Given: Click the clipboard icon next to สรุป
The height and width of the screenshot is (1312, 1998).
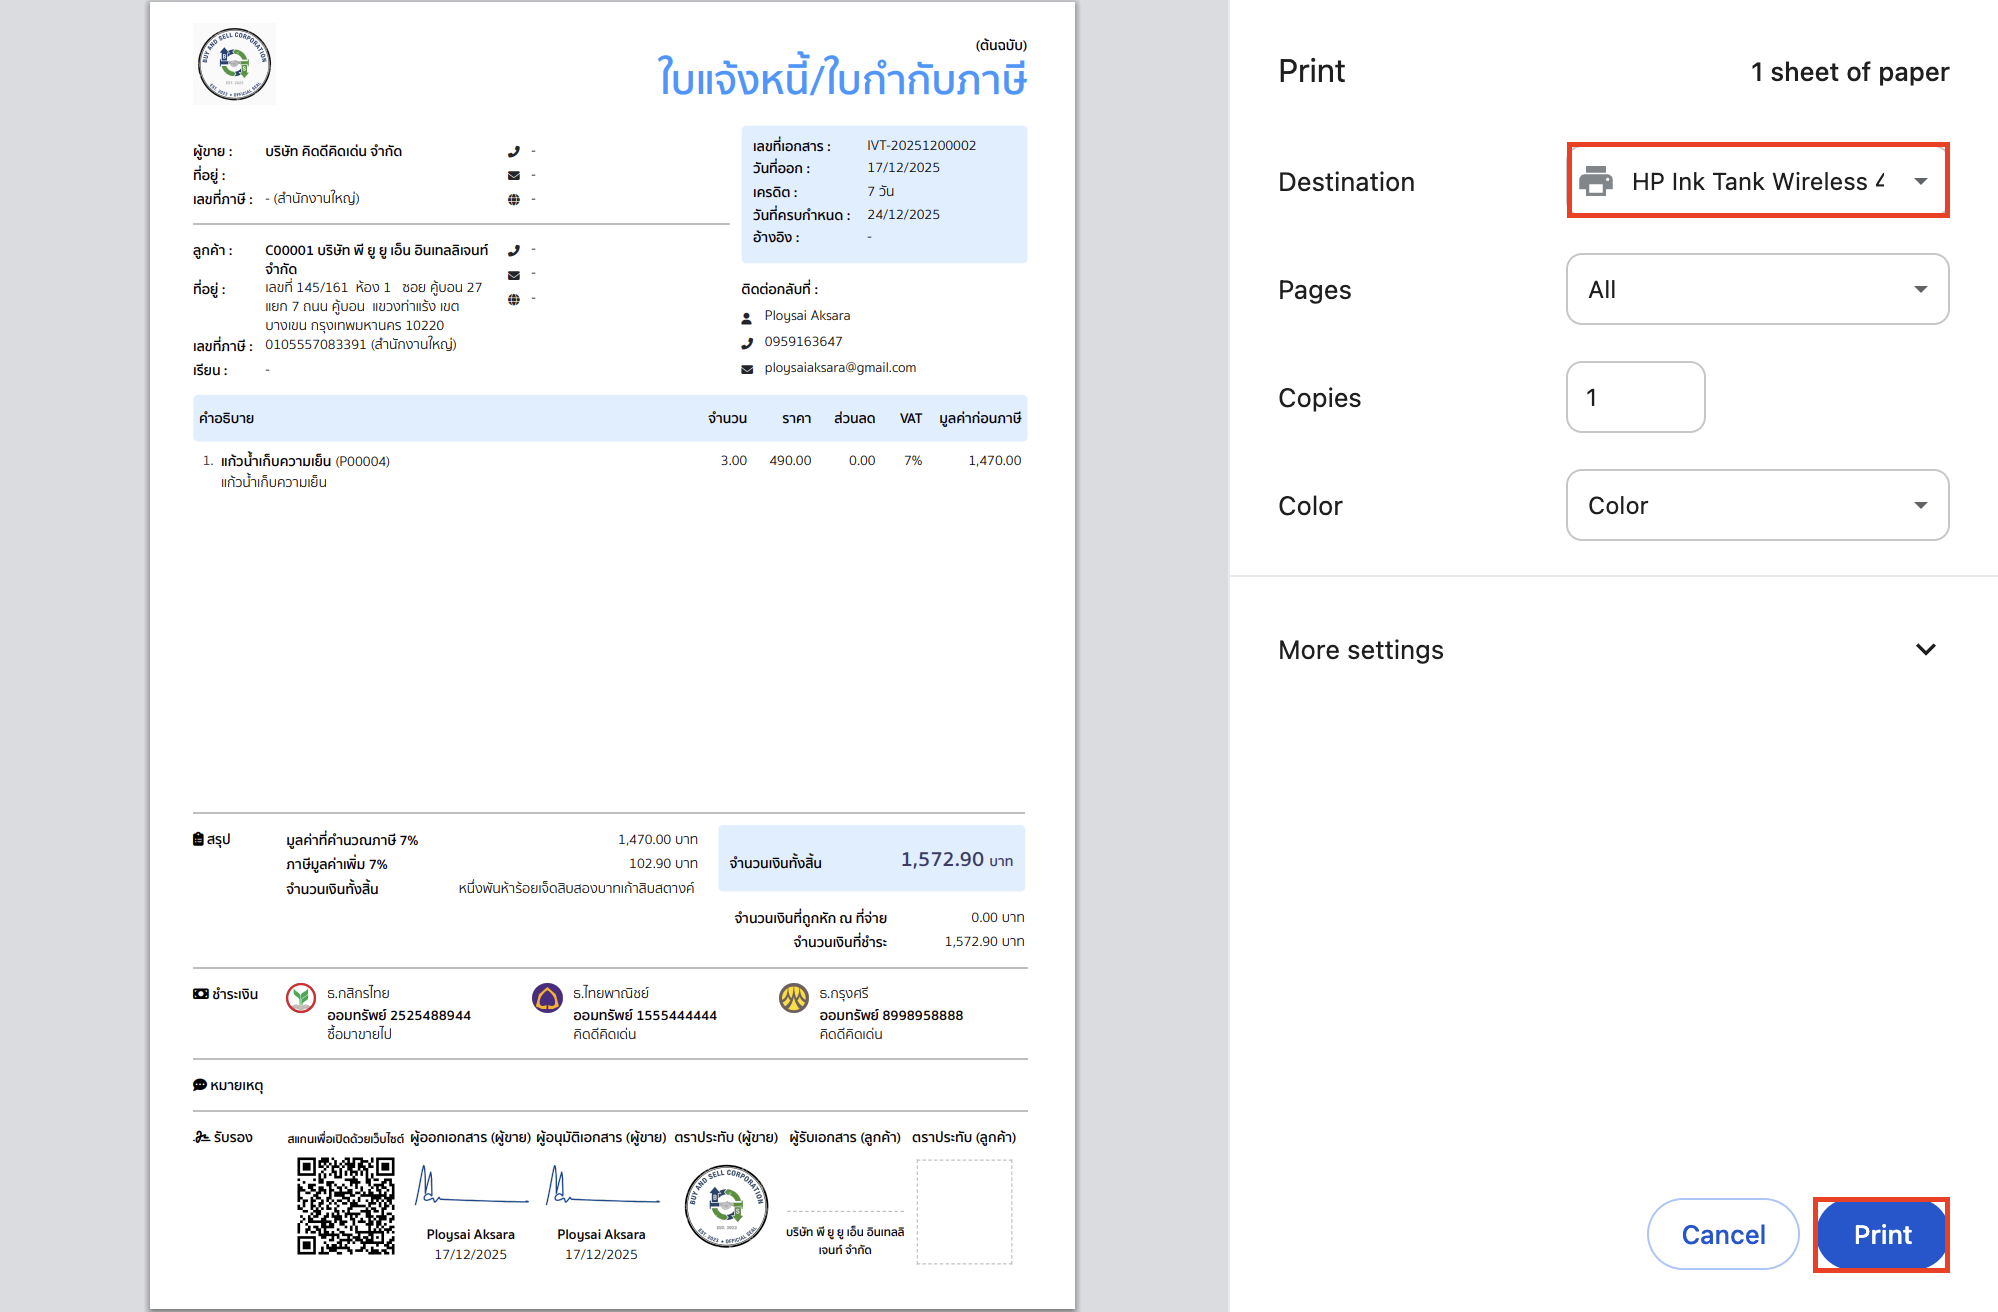Looking at the screenshot, I should pyautogui.click(x=197, y=839).
